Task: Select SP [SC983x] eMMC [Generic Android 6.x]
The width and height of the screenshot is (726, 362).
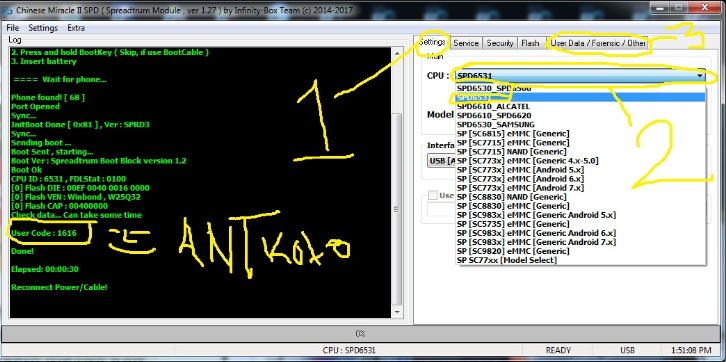Action: (581, 233)
